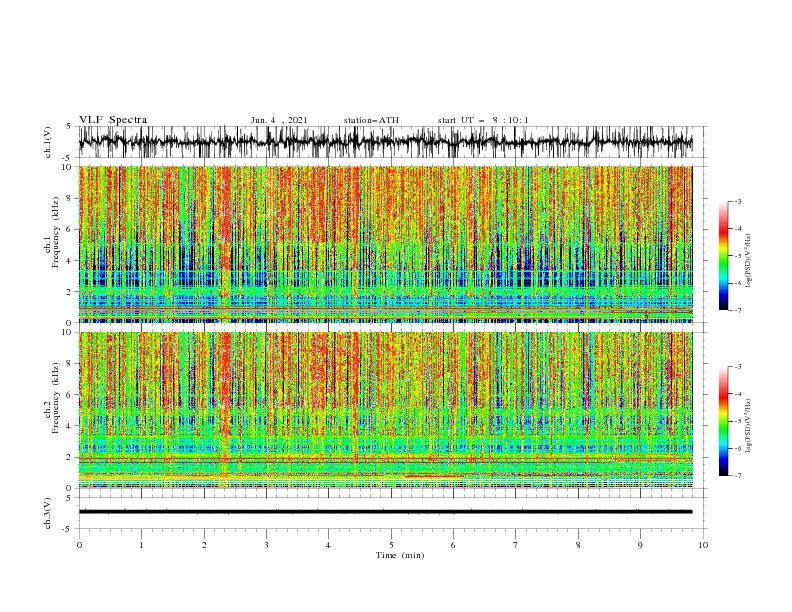Click the time axis tick label "2"
The width and height of the screenshot is (792, 612).
[204, 545]
